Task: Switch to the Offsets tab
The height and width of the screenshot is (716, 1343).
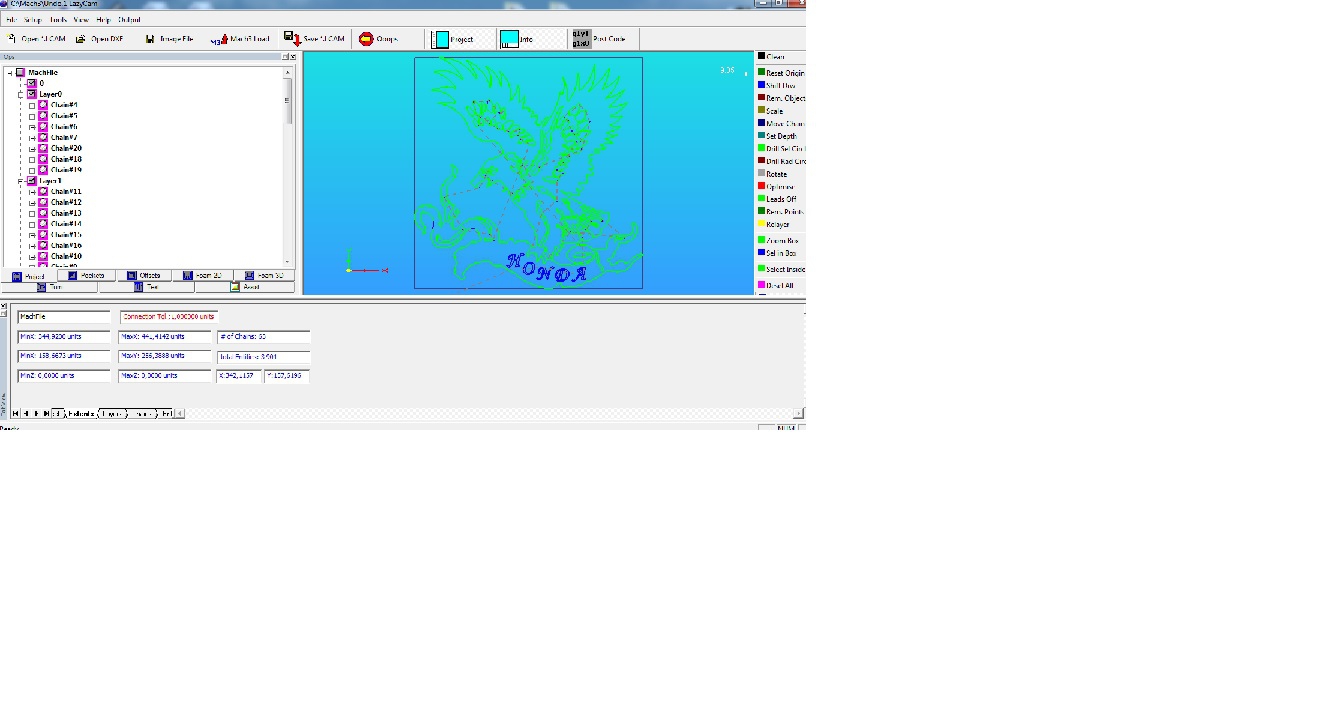Action: click(144, 276)
